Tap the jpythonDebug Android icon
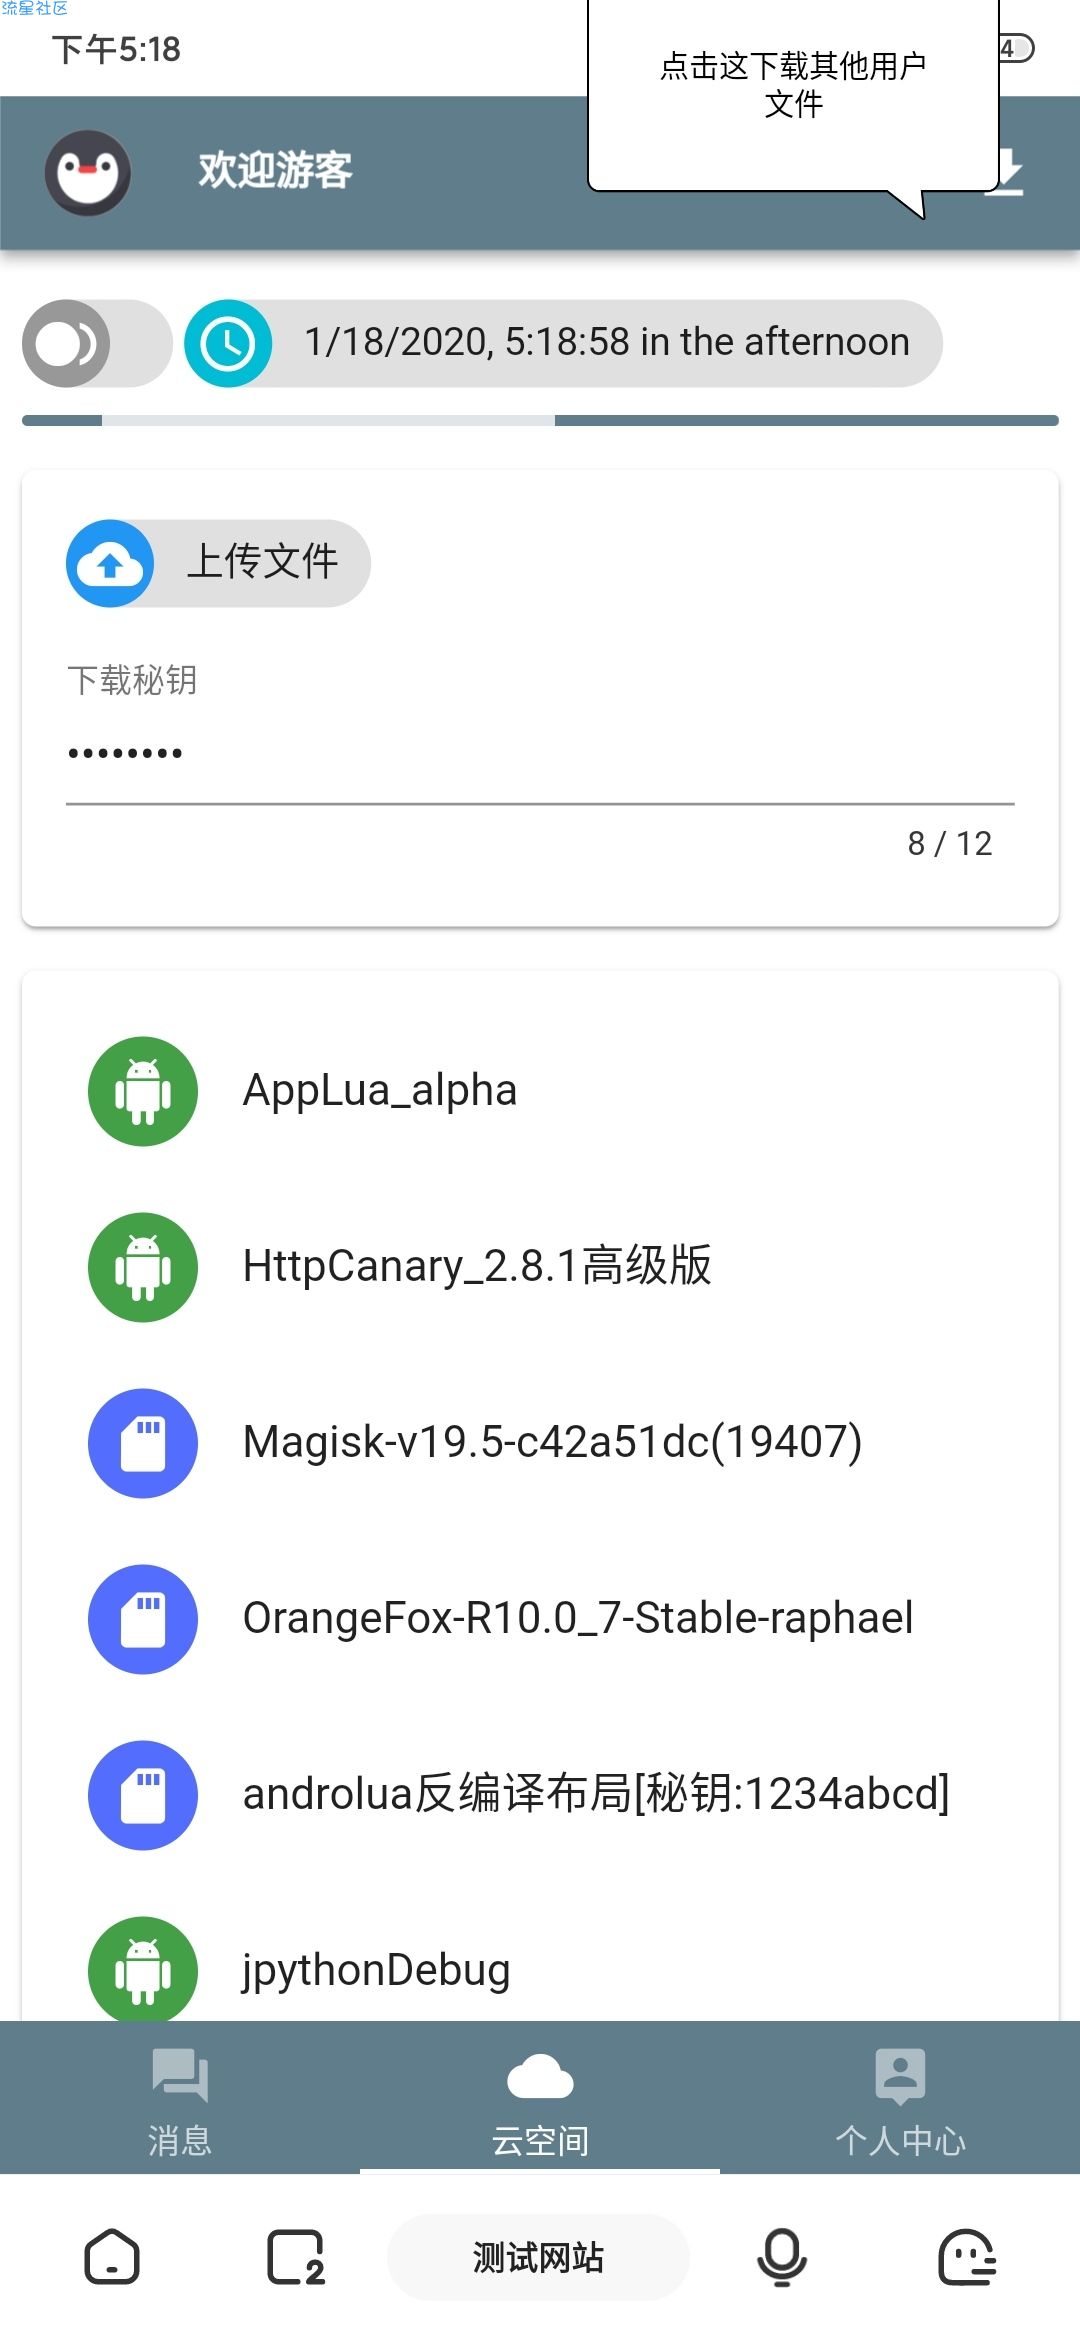Screen dimensions: 1080x2340 (143, 1969)
